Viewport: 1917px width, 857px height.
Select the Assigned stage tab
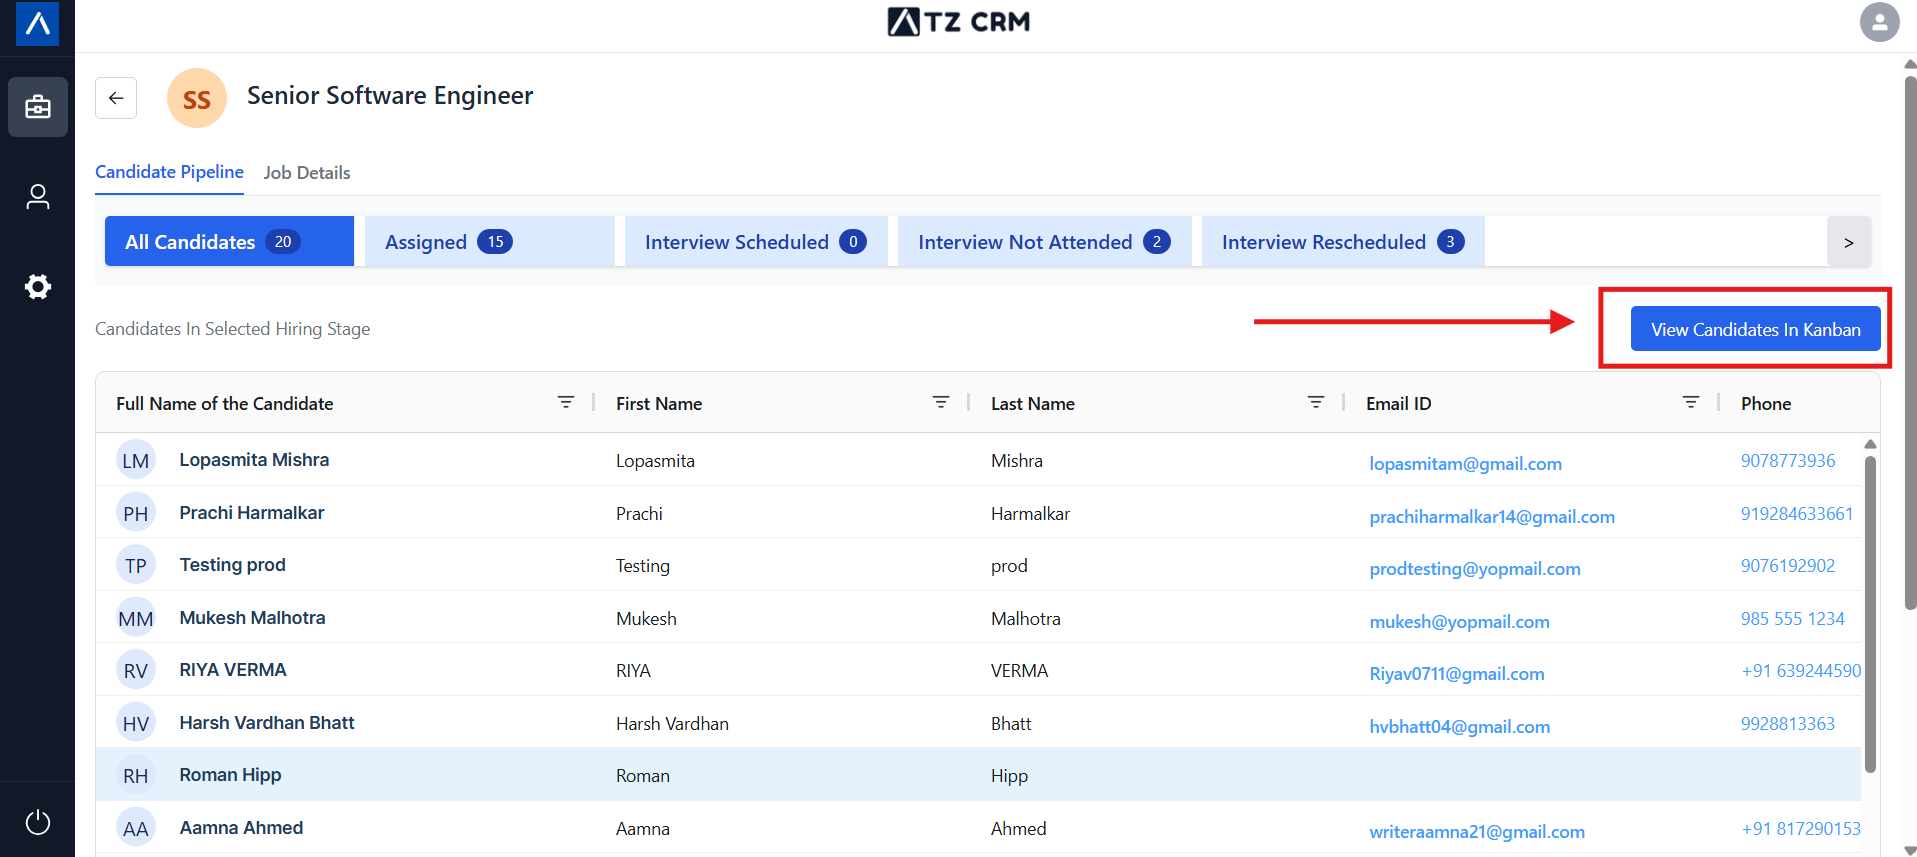pyautogui.click(x=489, y=242)
